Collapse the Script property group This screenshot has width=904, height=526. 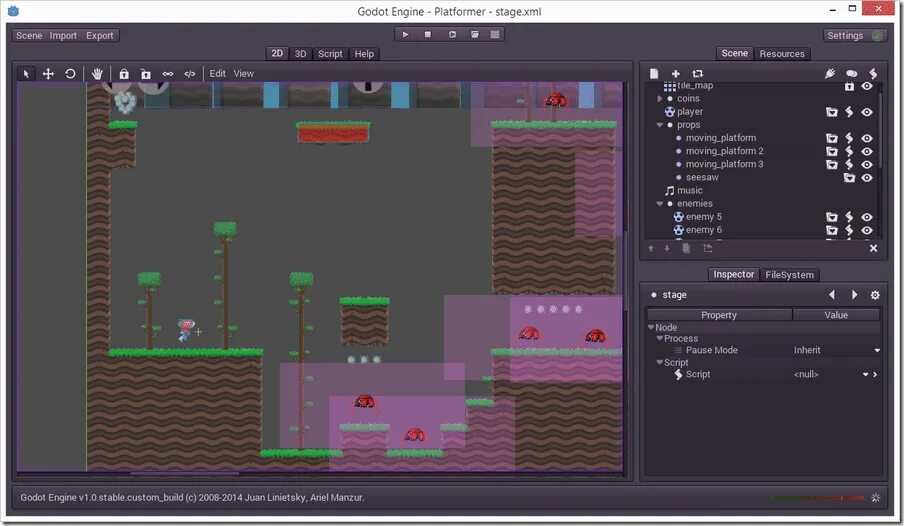[x=660, y=363]
